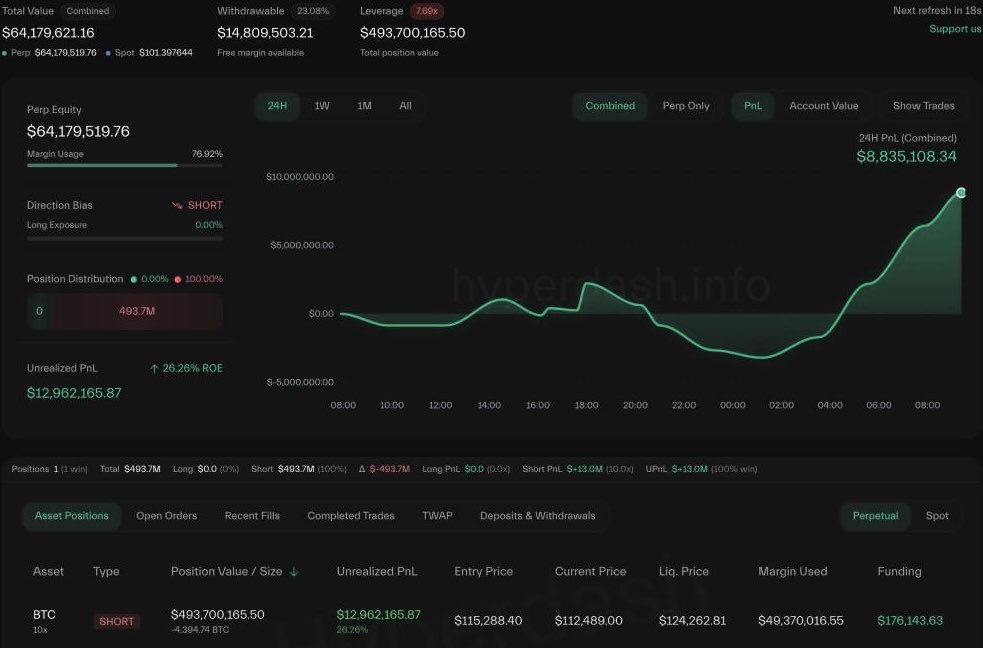Switch positions view to Spot
The height and width of the screenshot is (648, 983).
tap(937, 516)
